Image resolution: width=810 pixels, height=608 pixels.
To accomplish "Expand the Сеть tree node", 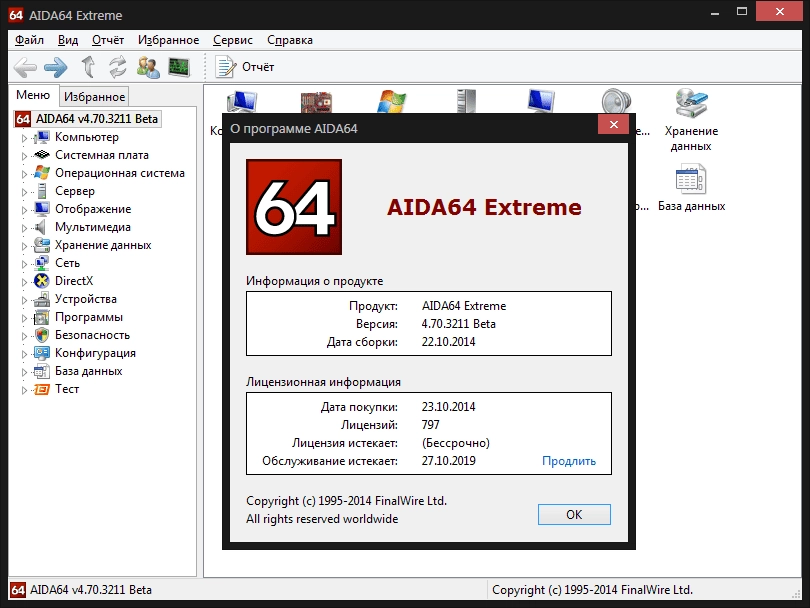I will [24, 264].
